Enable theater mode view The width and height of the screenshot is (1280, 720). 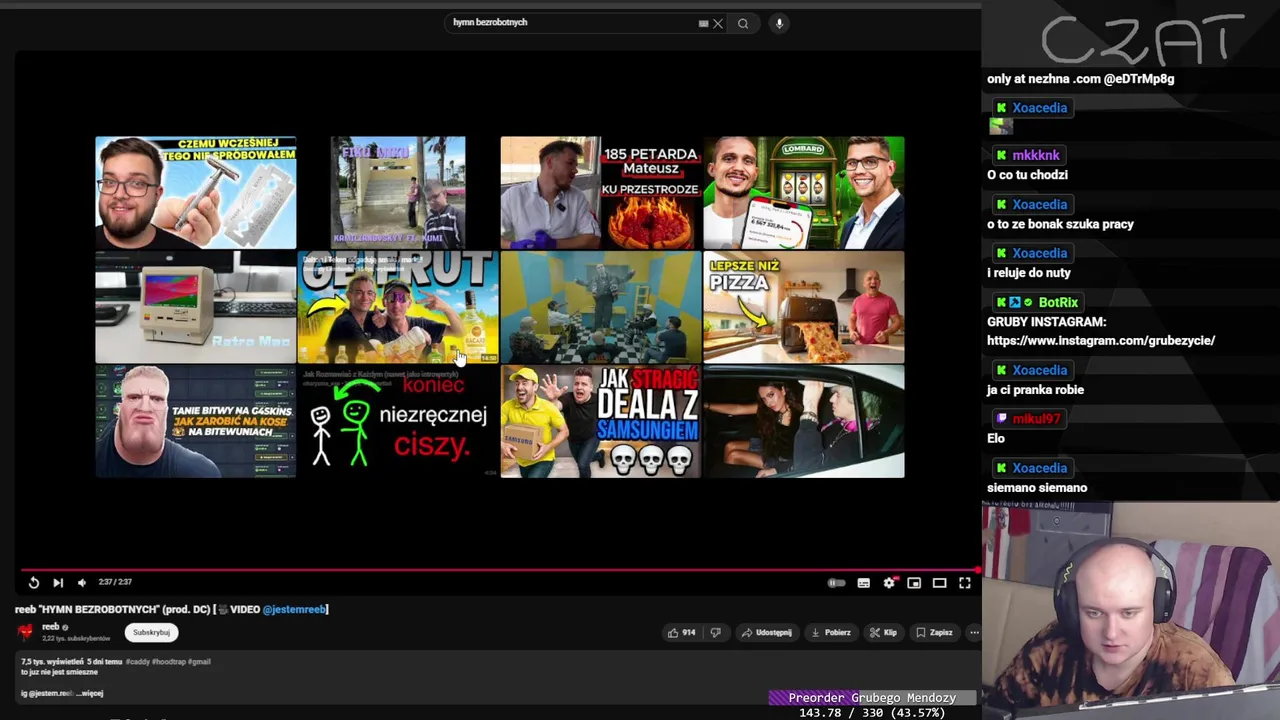click(939, 583)
